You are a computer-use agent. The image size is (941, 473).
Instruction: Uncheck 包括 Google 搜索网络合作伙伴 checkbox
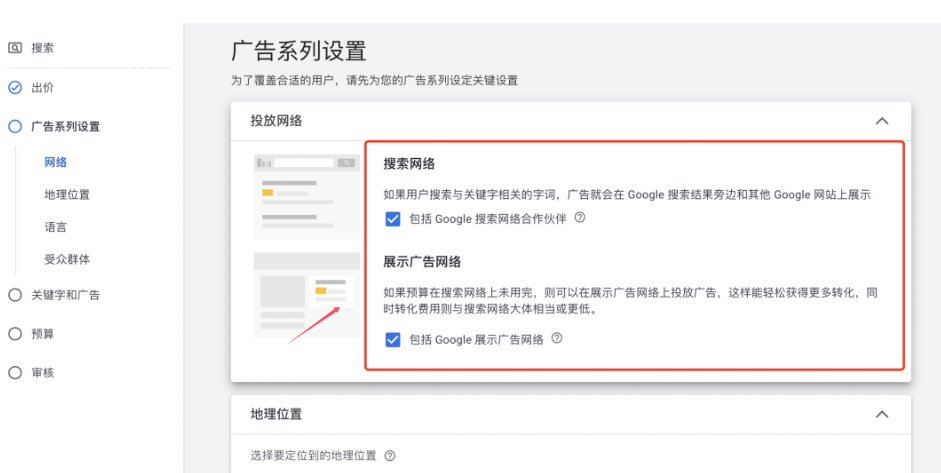pyautogui.click(x=393, y=219)
